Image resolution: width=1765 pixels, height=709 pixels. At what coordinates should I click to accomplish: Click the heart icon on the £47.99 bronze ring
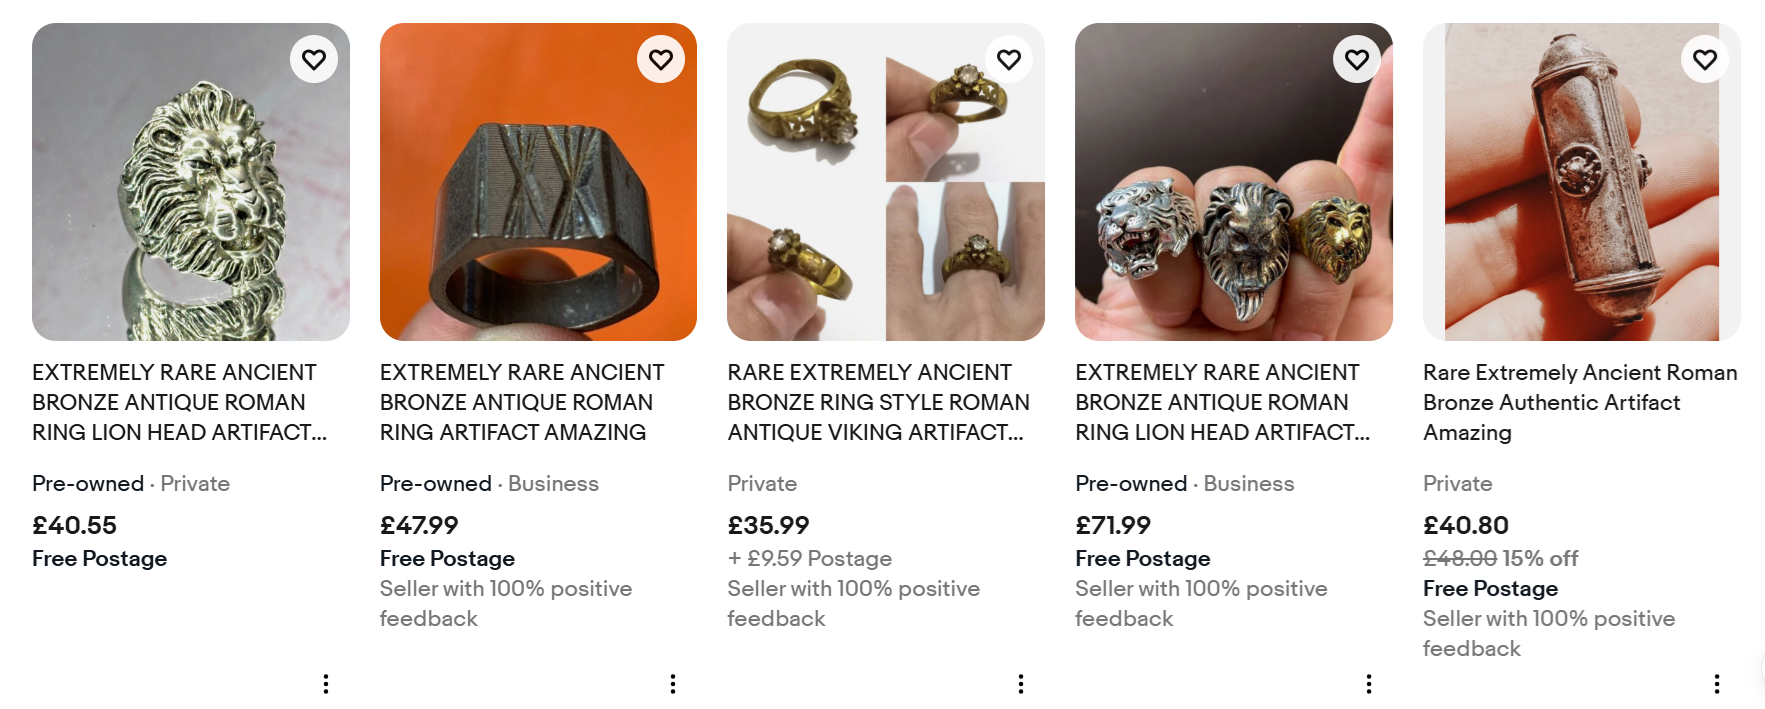[661, 59]
